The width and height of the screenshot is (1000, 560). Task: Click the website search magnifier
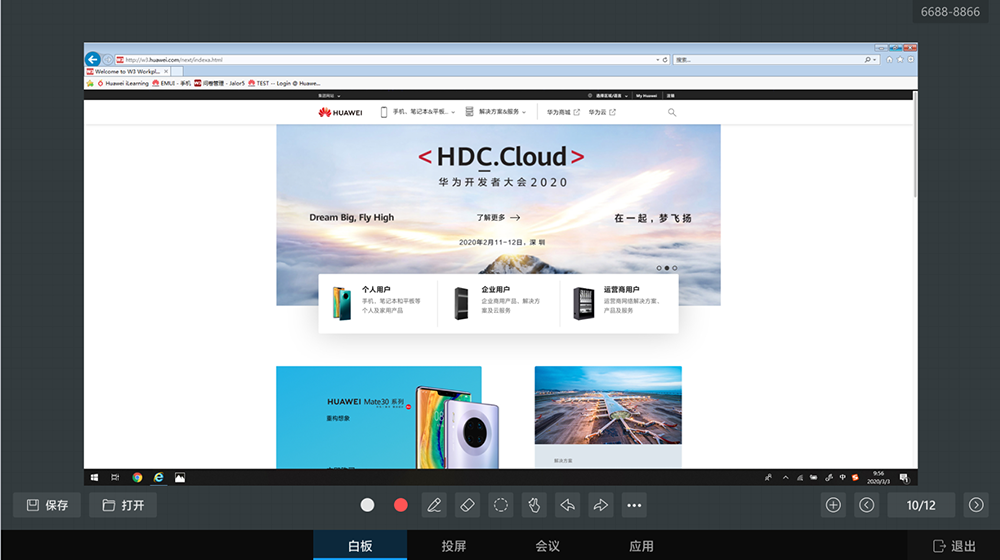672,112
